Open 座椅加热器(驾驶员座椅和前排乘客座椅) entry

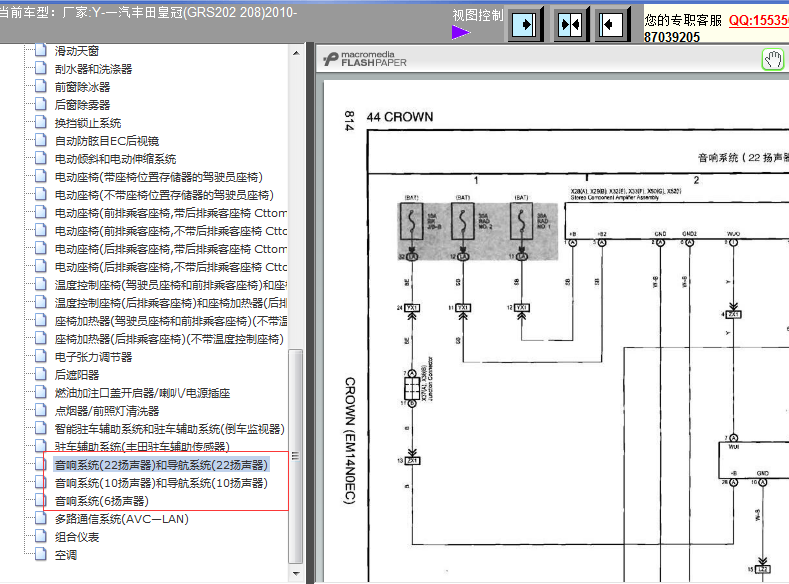tap(171, 321)
